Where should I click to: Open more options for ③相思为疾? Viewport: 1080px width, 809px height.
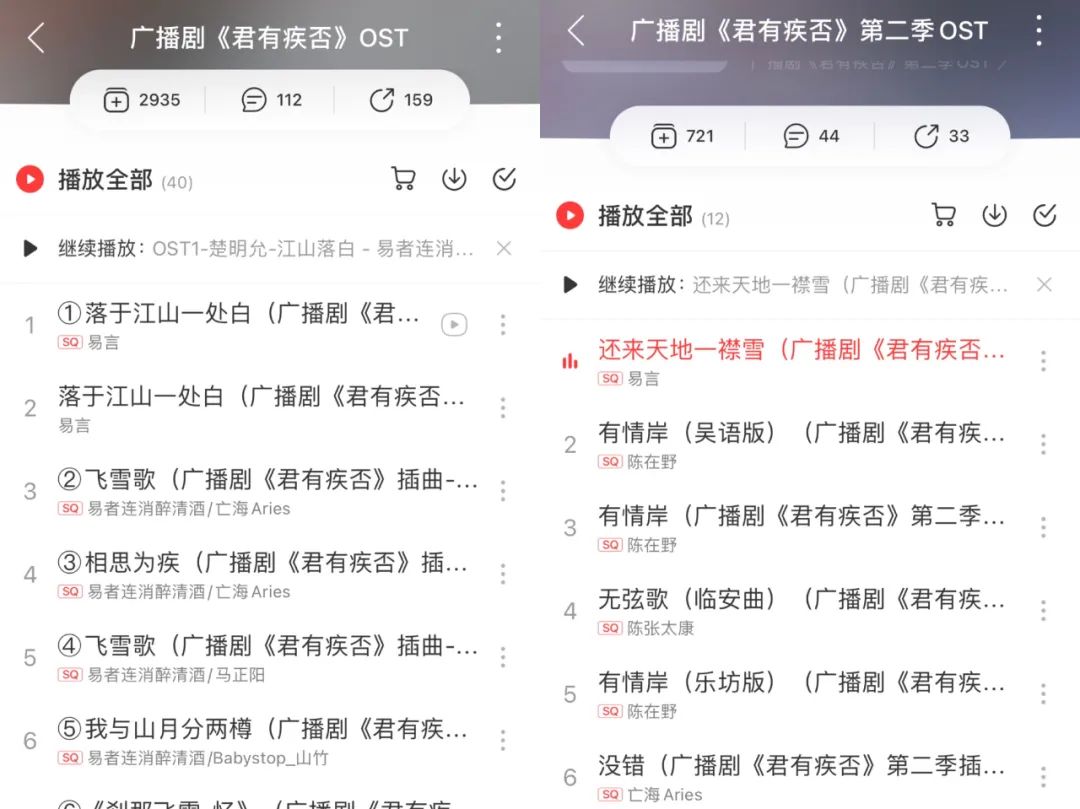(x=503, y=574)
